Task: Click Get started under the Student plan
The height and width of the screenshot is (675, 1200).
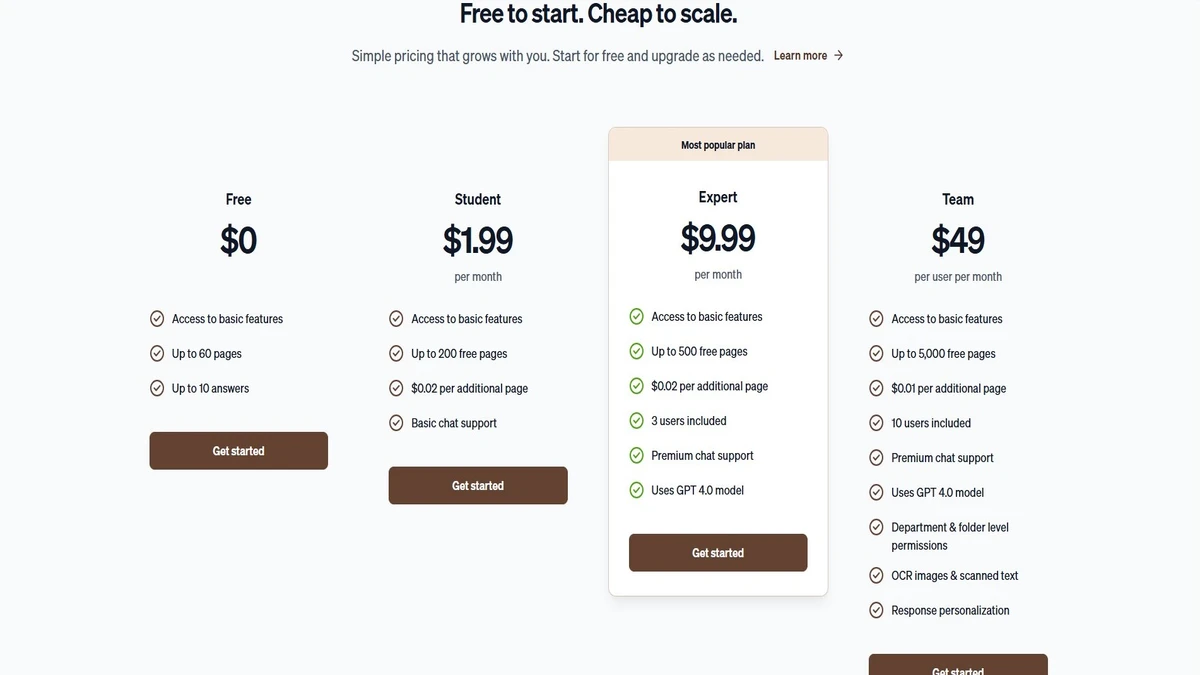Action: [x=478, y=486]
